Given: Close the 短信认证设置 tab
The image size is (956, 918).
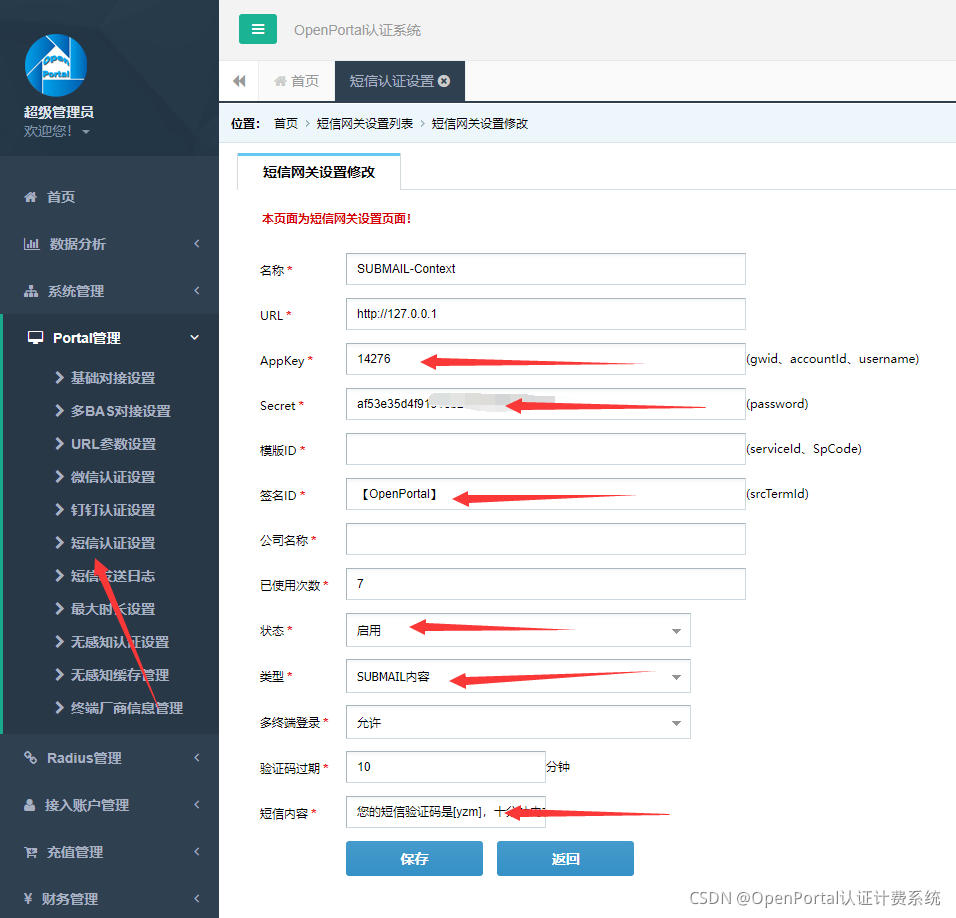Looking at the screenshot, I should pyautogui.click(x=444, y=81).
